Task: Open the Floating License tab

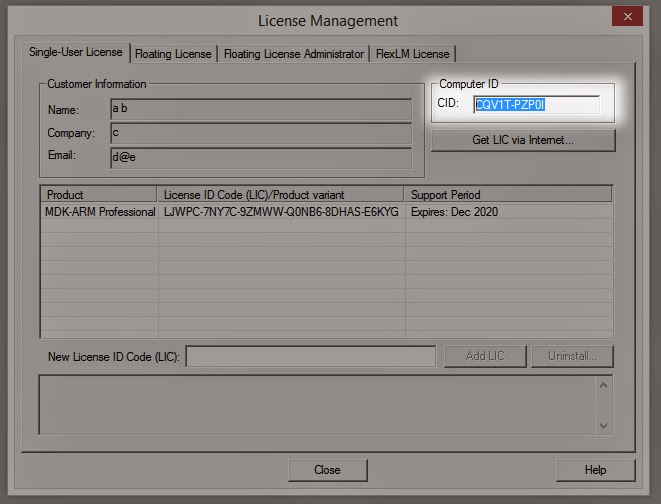Action: pyautogui.click(x=173, y=54)
